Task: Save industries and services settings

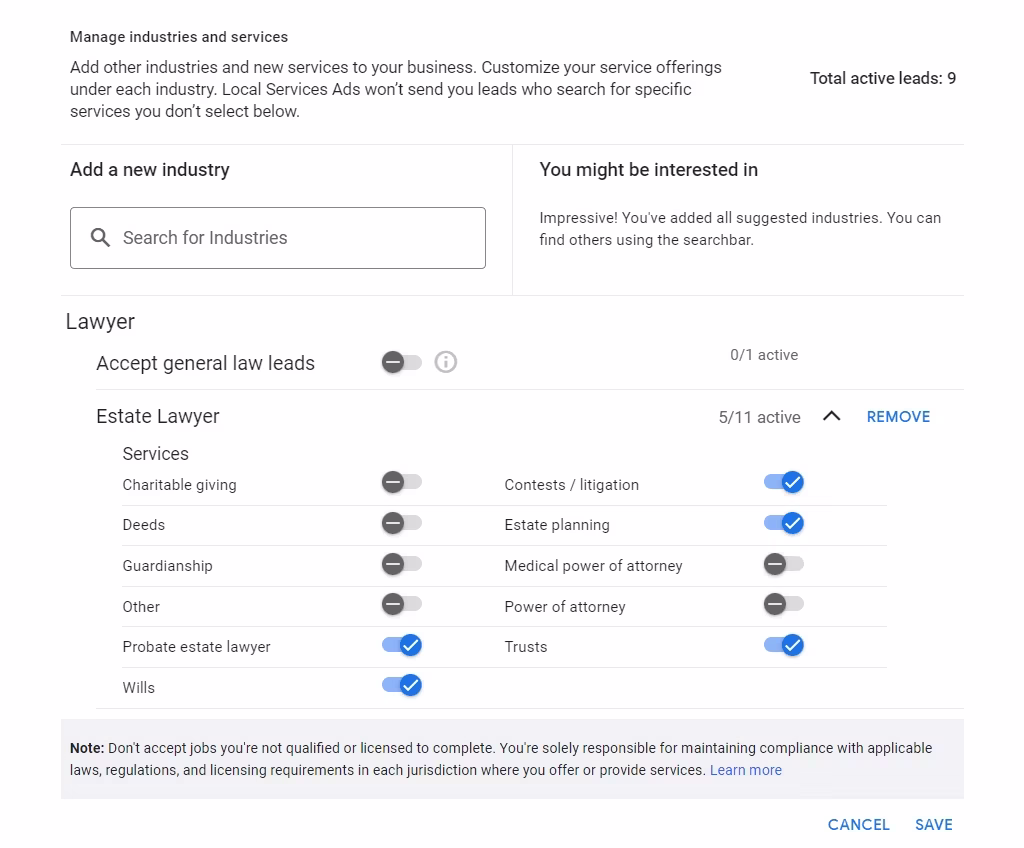Action: 933,825
